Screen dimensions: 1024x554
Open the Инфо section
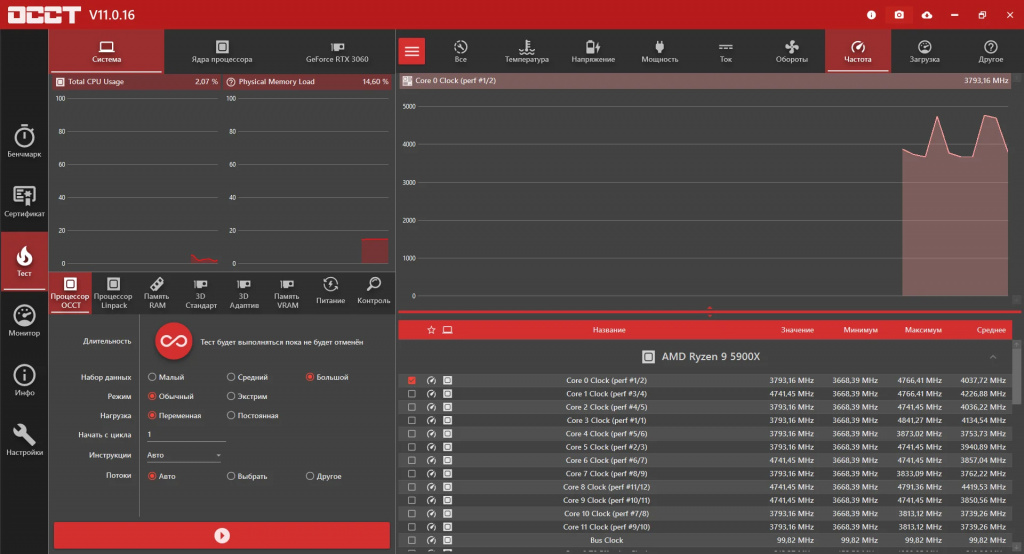pyautogui.click(x=24, y=380)
